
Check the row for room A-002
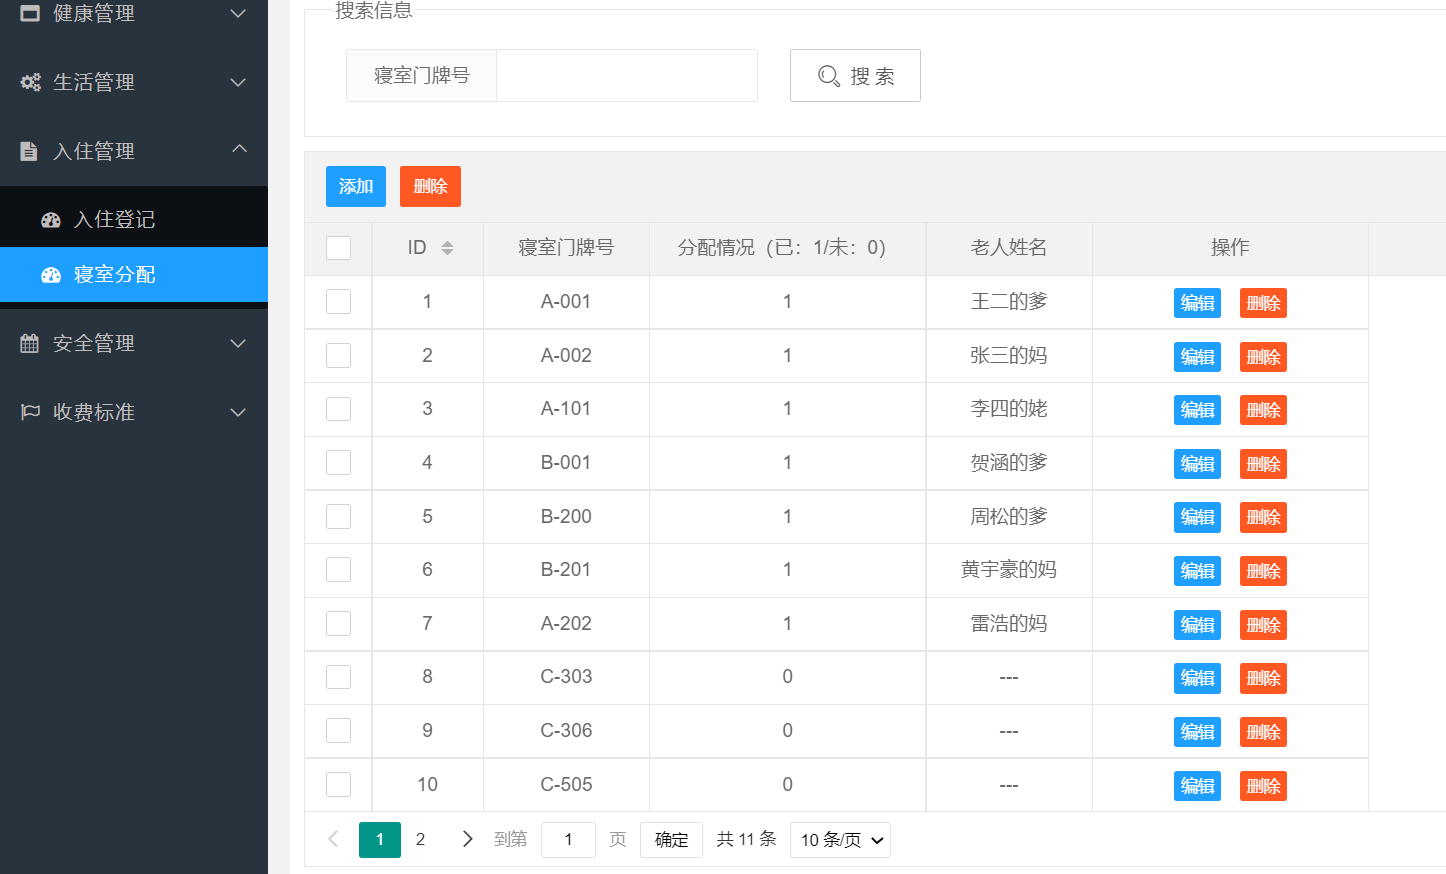(x=339, y=356)
